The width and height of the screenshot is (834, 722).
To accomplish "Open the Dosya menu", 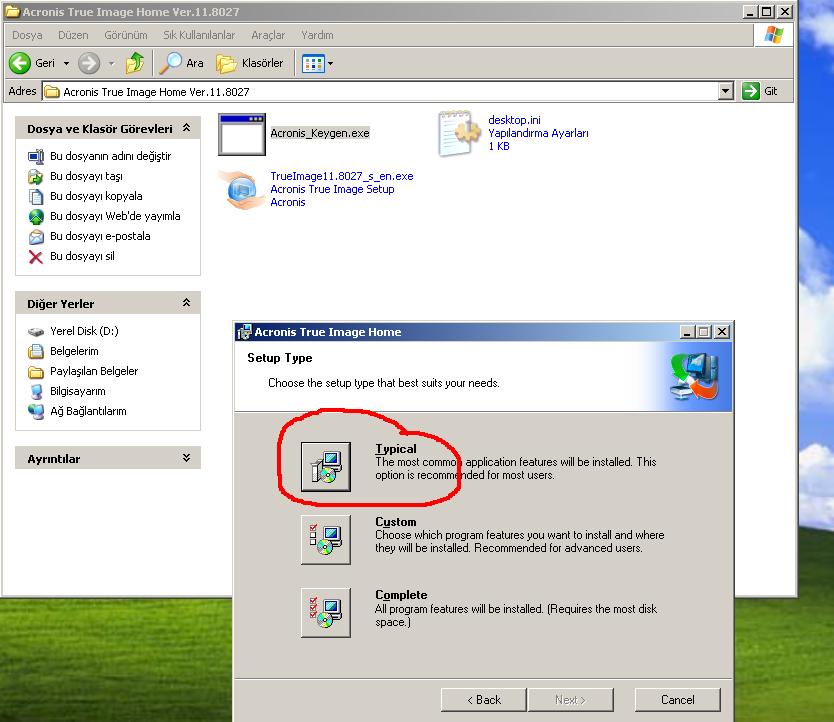I will pos(27,35).
